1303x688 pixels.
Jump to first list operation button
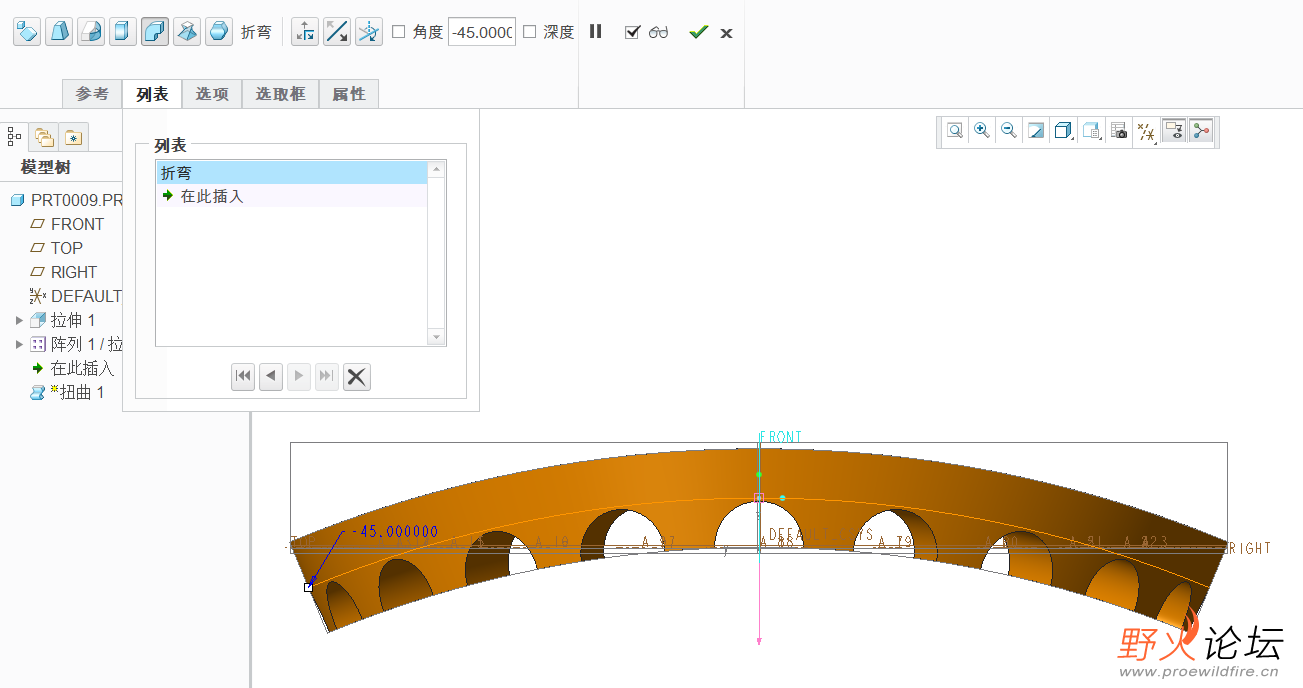point(243,377)
